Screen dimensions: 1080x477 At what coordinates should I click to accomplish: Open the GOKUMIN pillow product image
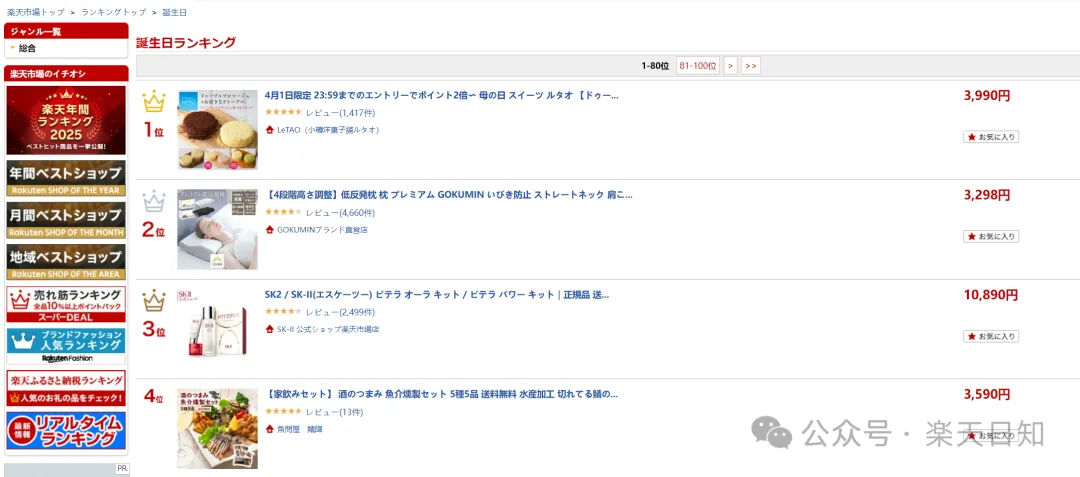pos(217,229)
